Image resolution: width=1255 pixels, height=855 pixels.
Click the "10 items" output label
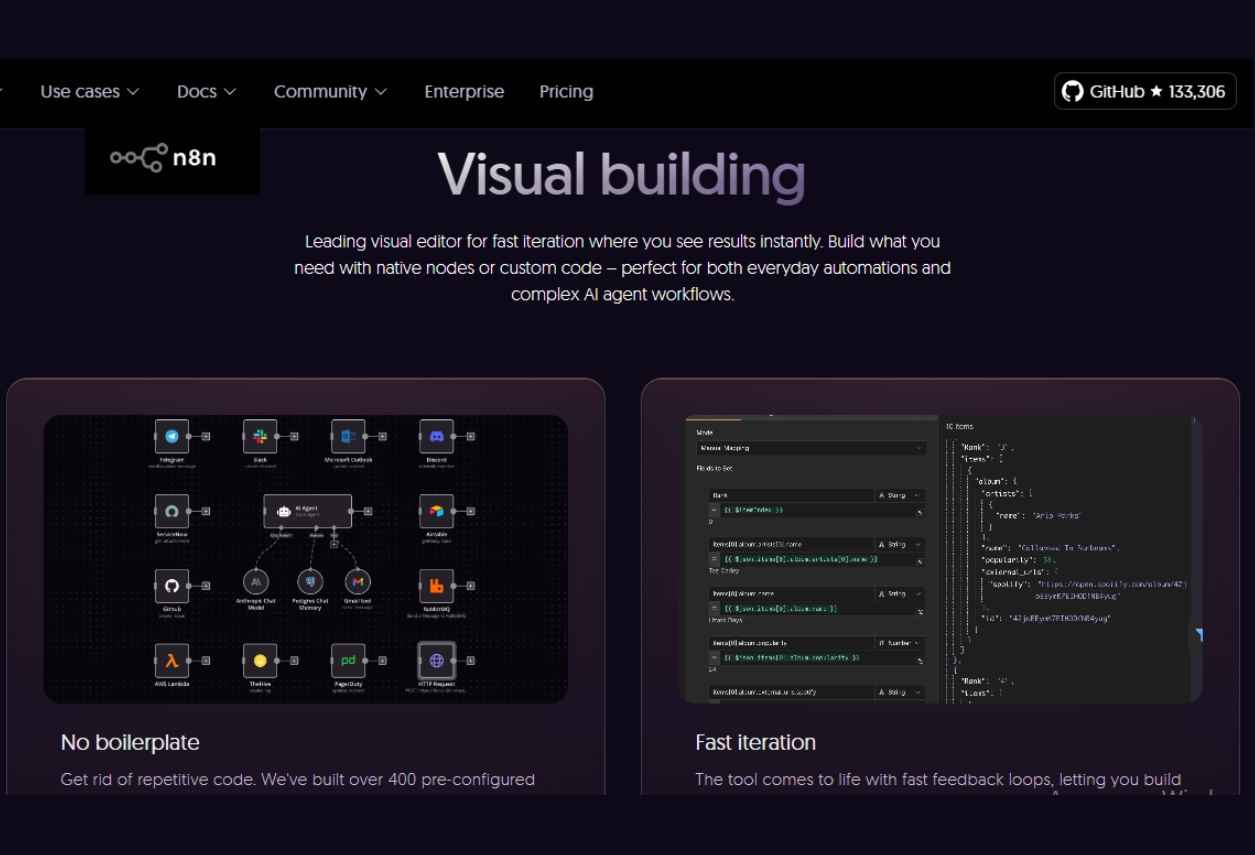pyautogui.click(x=959, y=427)
